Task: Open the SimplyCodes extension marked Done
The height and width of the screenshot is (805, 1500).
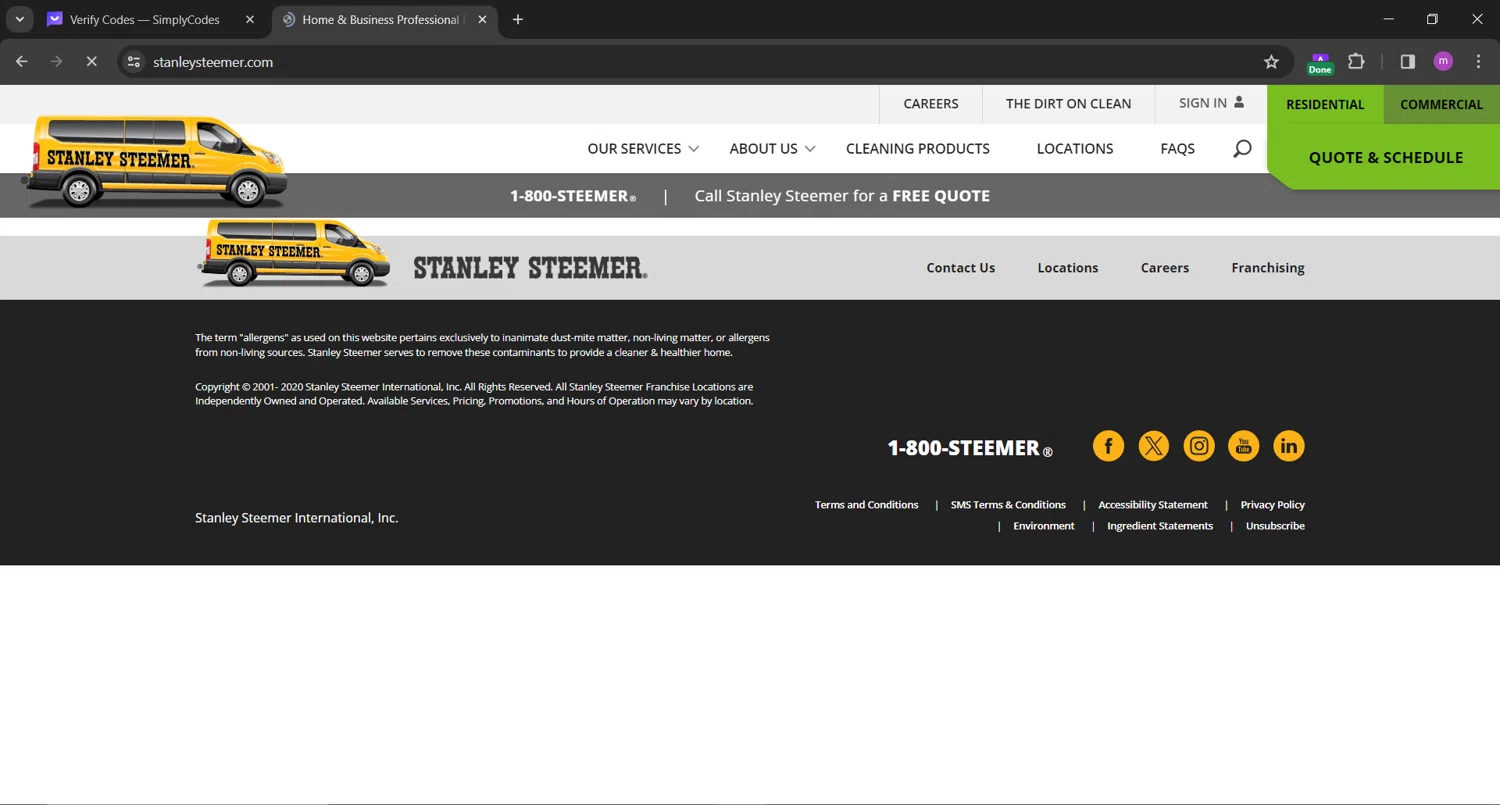Action: coord(1320,63)
